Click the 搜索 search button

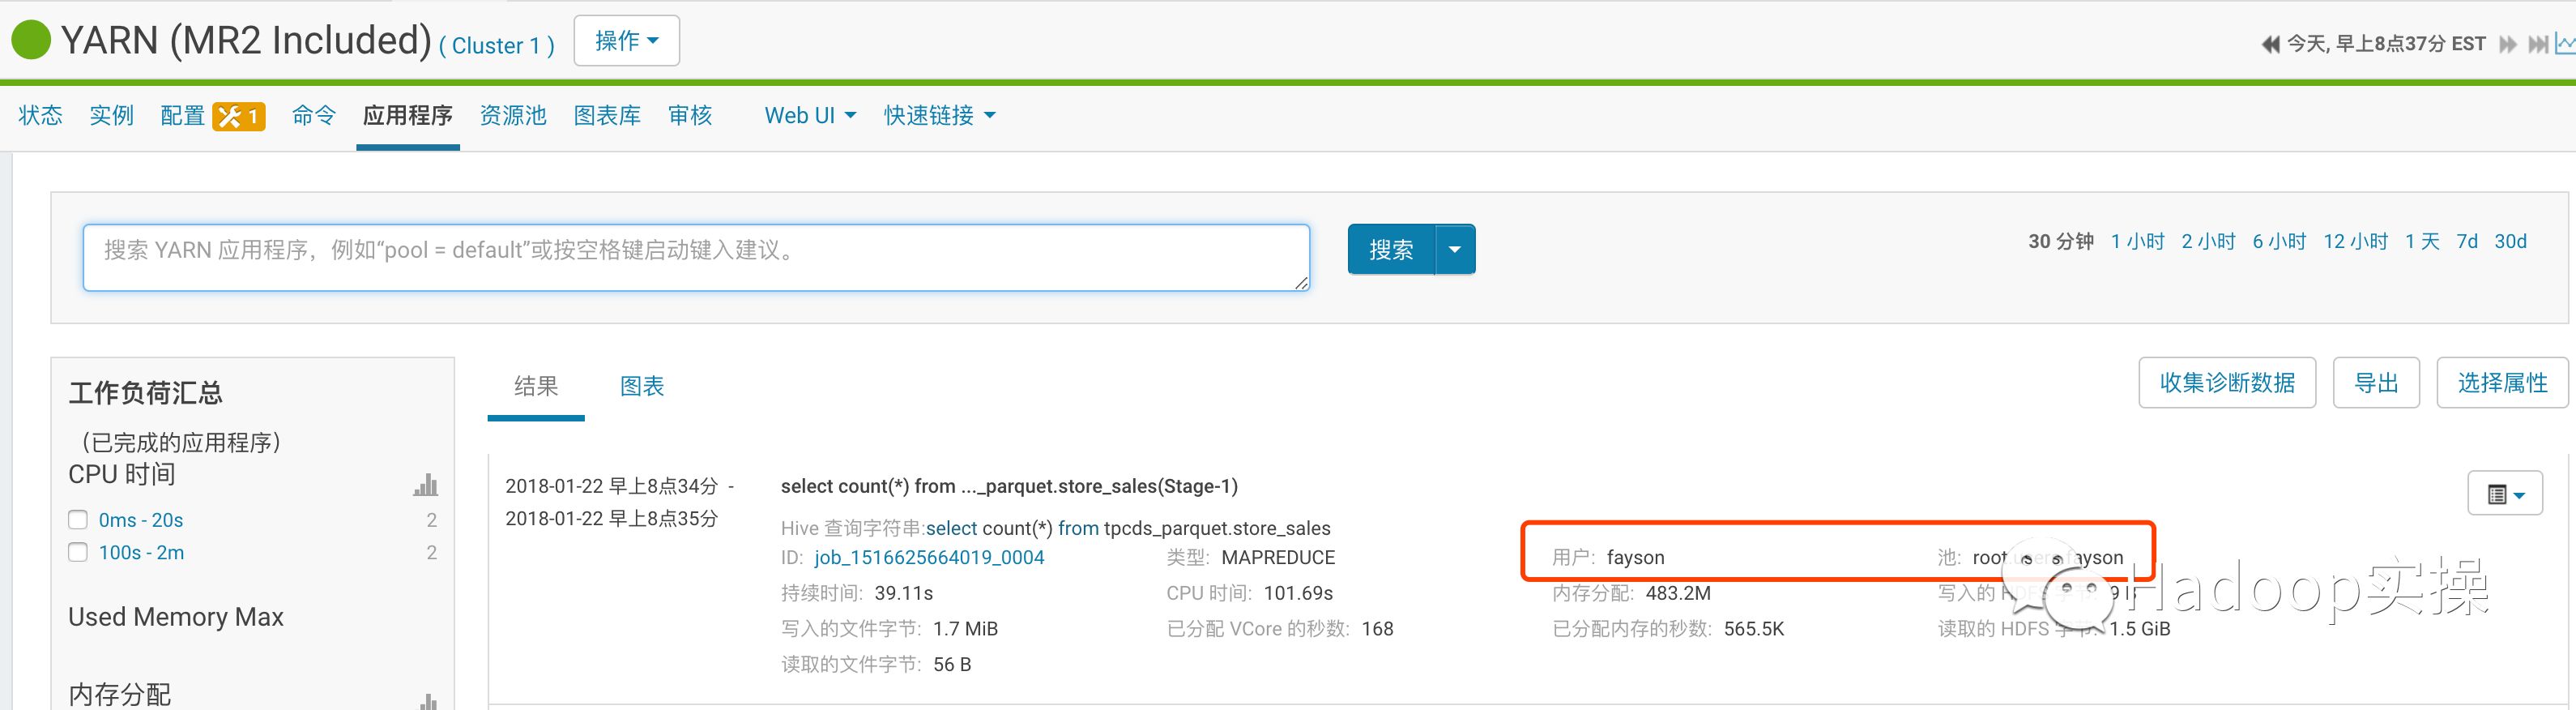[1391, 249]
